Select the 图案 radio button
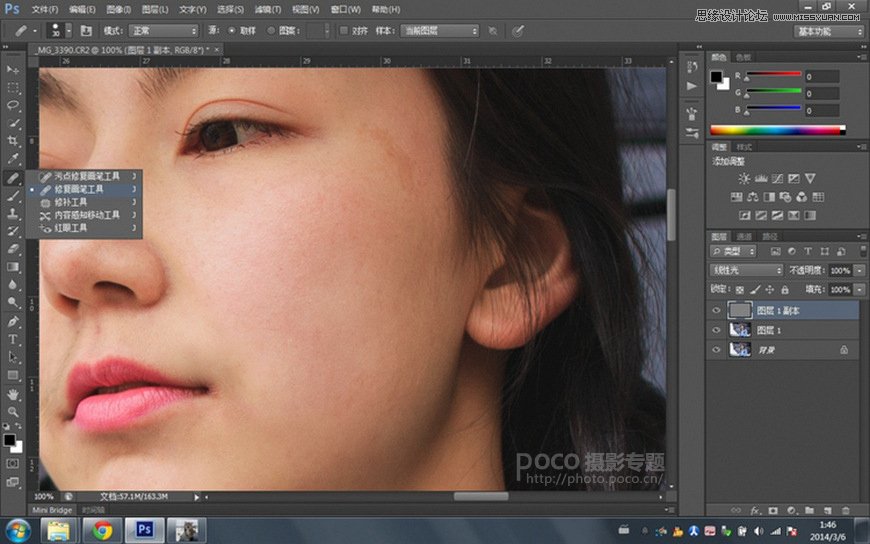 pos(272,31)
